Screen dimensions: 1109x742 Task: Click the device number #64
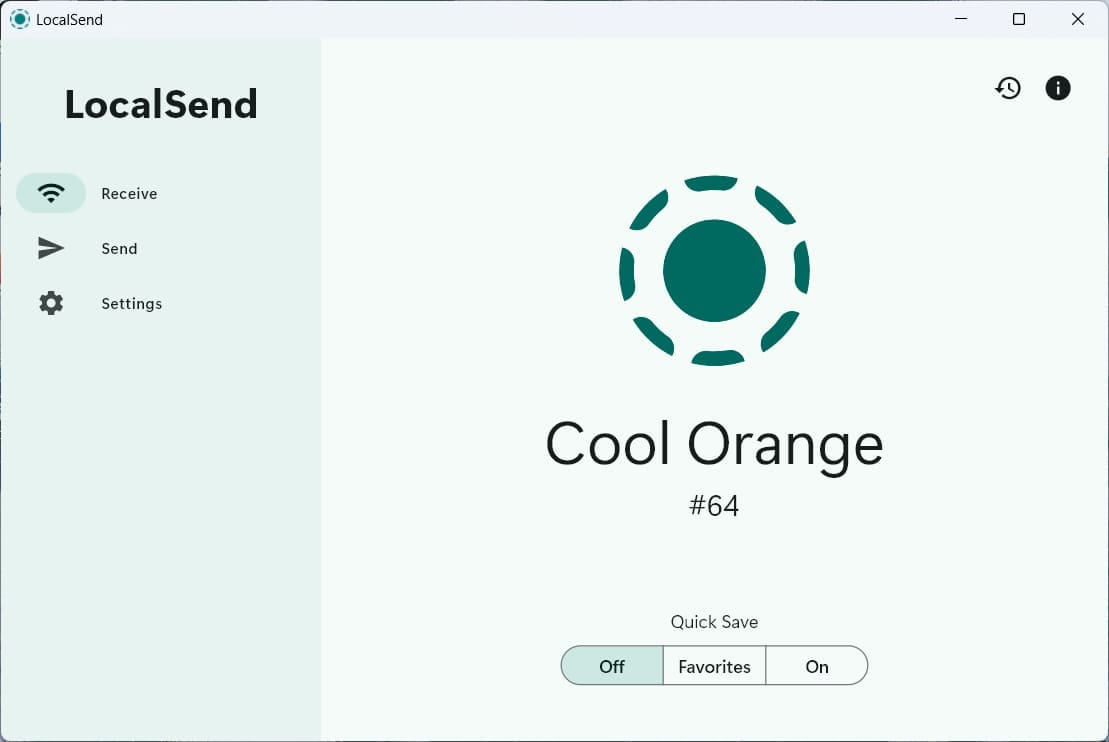point(714,506)
